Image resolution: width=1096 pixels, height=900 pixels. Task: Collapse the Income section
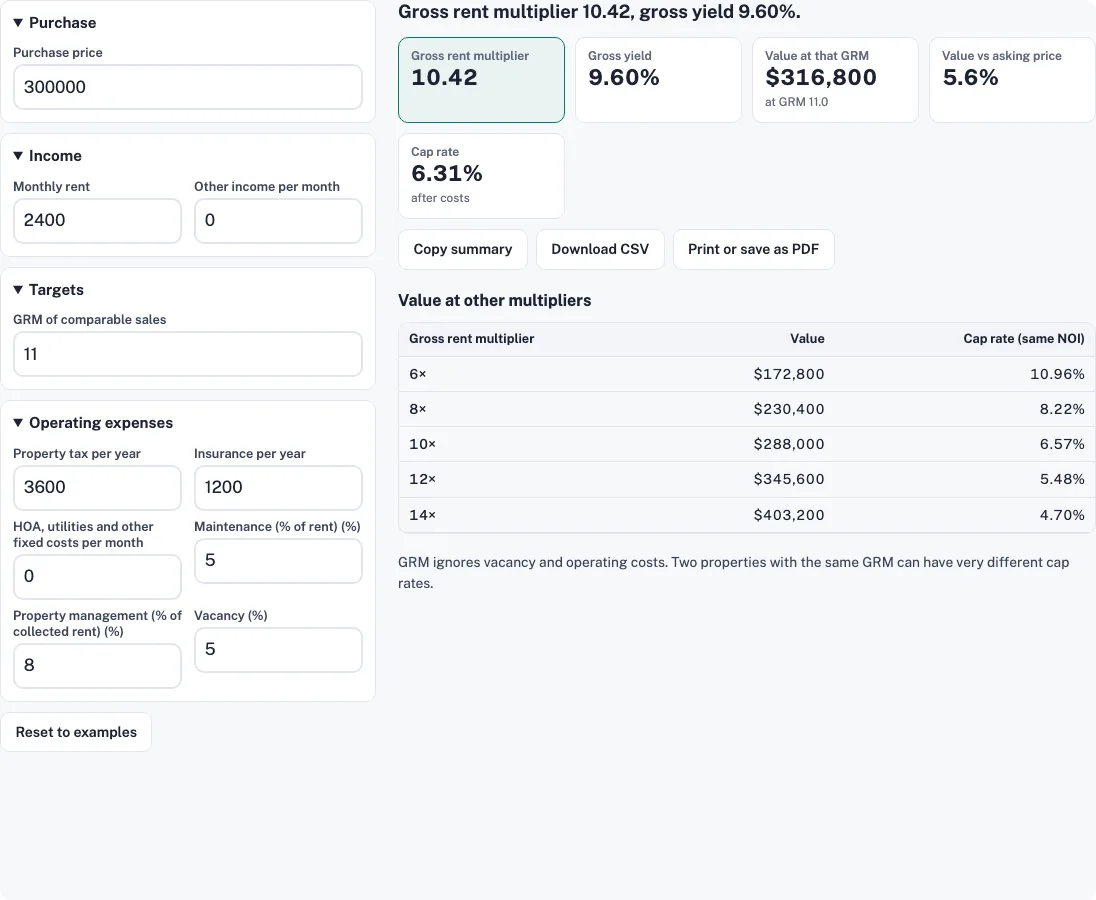pos(48,156)
